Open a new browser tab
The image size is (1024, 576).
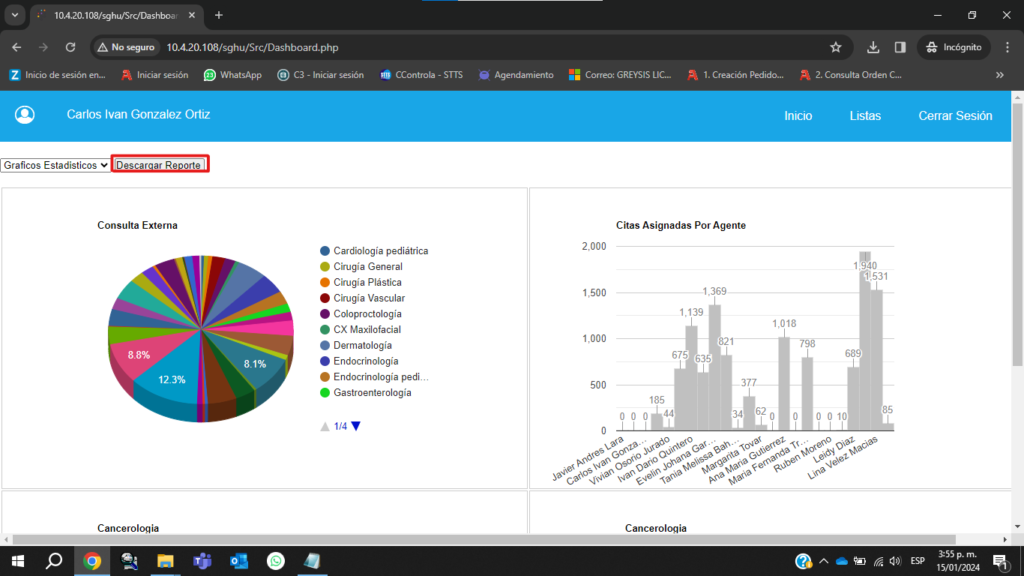(219, 15)
